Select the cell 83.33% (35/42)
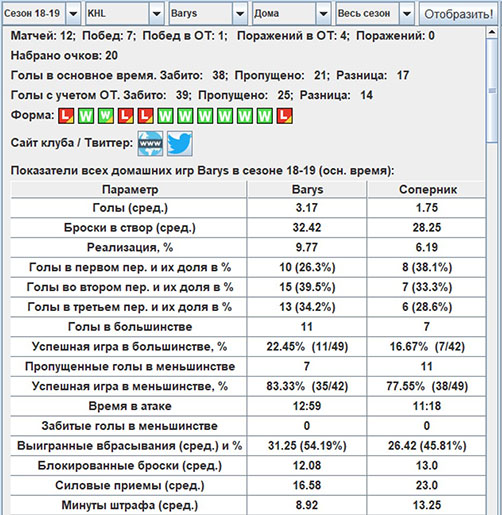502x515 pixels. [307, 387]
